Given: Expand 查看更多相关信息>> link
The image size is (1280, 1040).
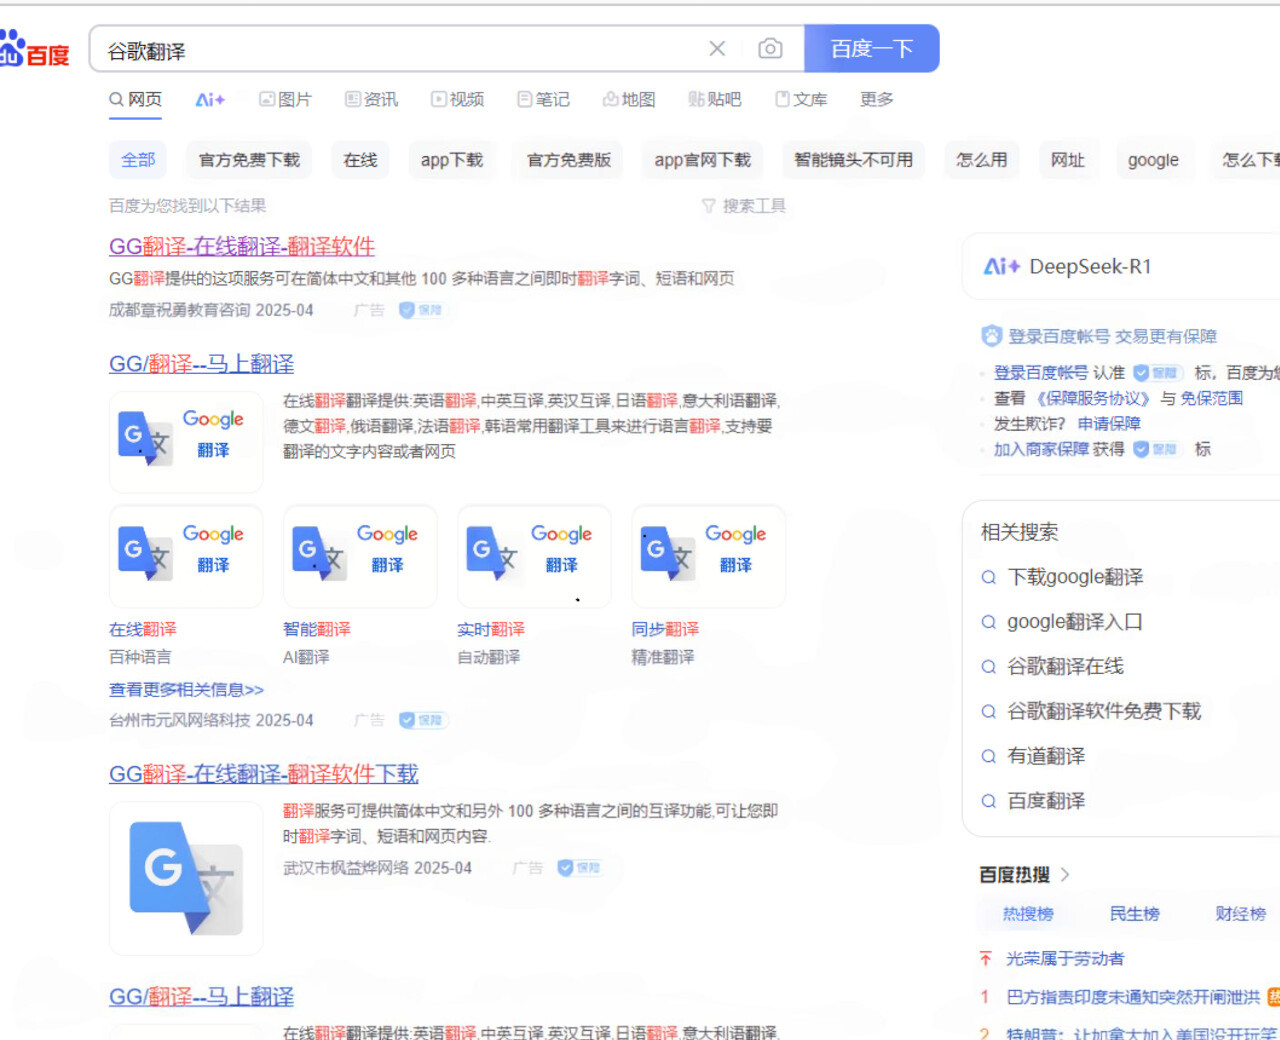Looking at the screenshot, I should click(x=186, y=689).
